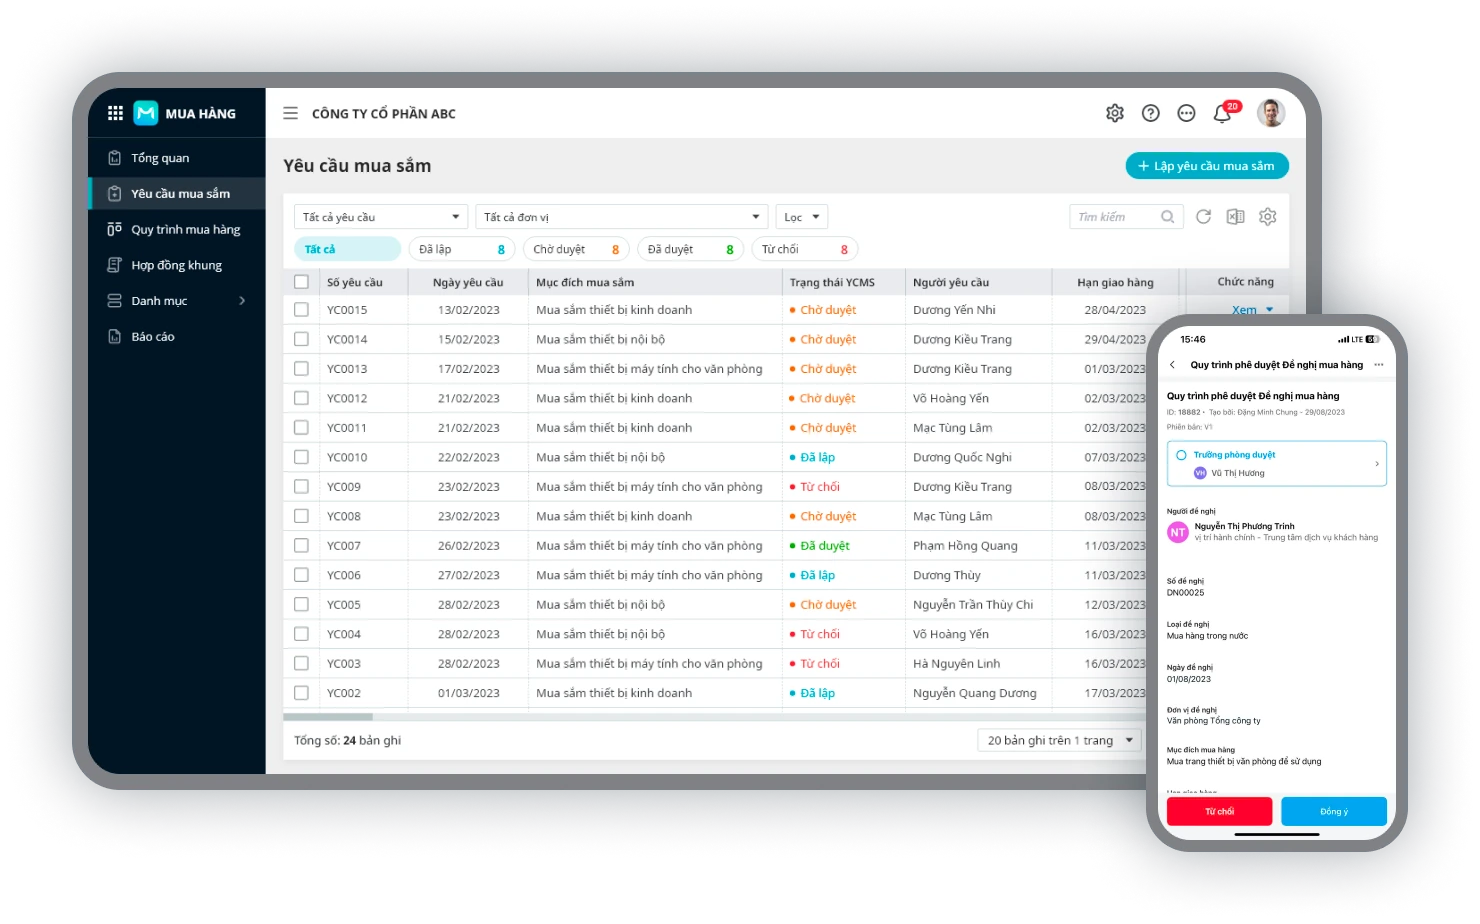Screen dimensions: 1480x924
Task: Expand the 'Tất cả đơn vị' dropdown
Action: [x=621, y=217]
